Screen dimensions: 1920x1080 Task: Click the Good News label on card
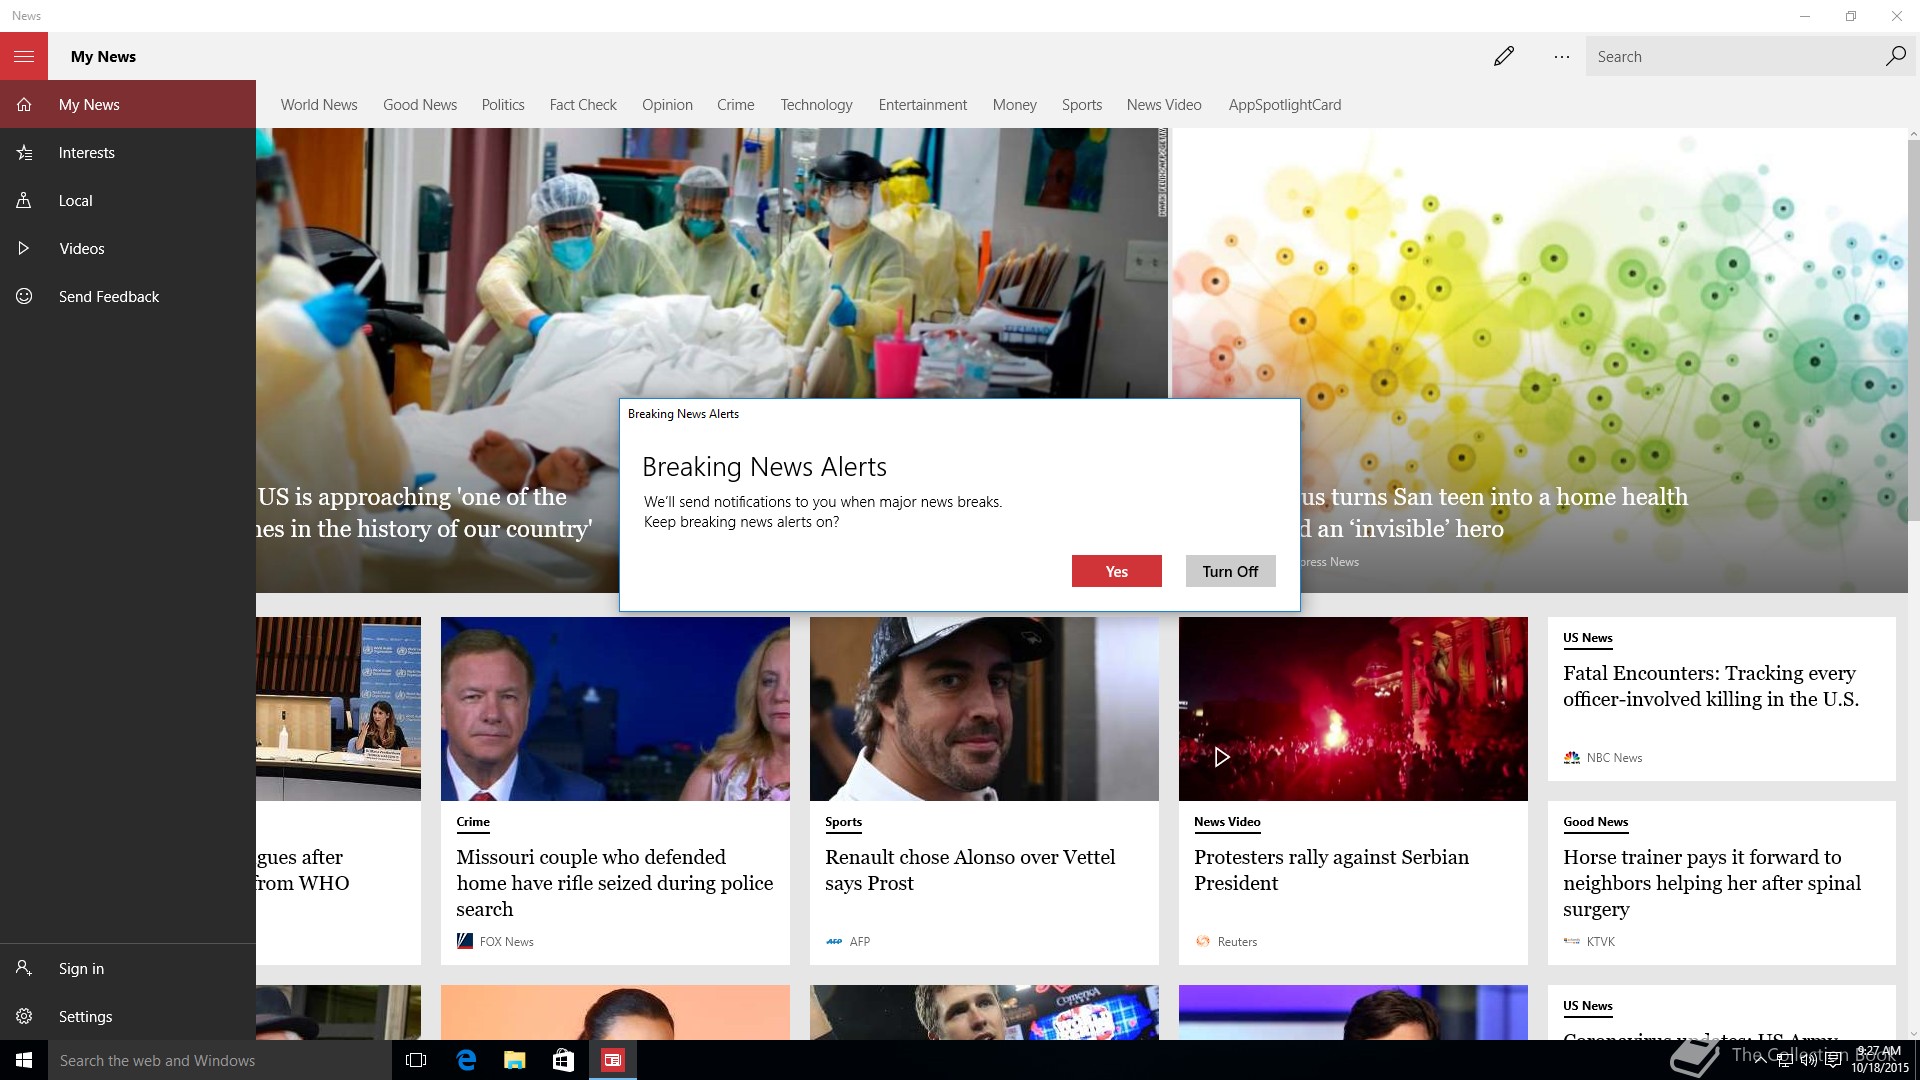(1595, 822)
